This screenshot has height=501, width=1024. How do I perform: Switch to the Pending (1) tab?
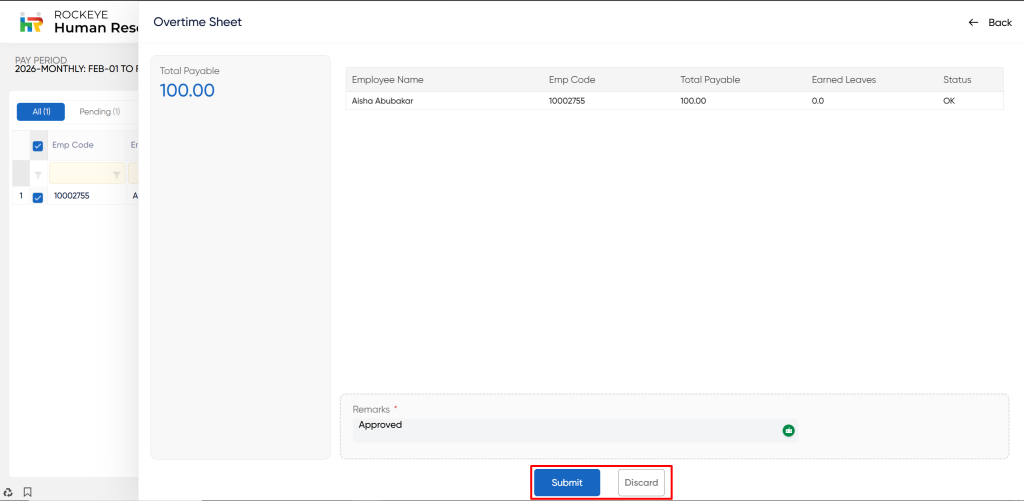coord(100,112)
